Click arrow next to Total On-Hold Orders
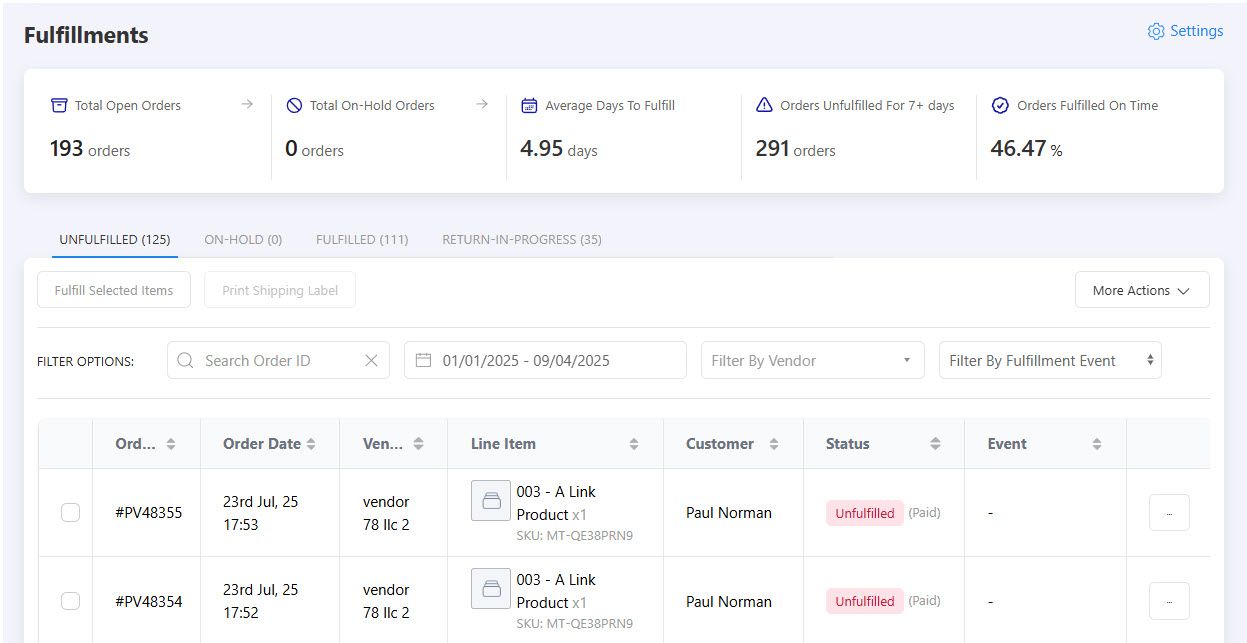 point(481,105)
